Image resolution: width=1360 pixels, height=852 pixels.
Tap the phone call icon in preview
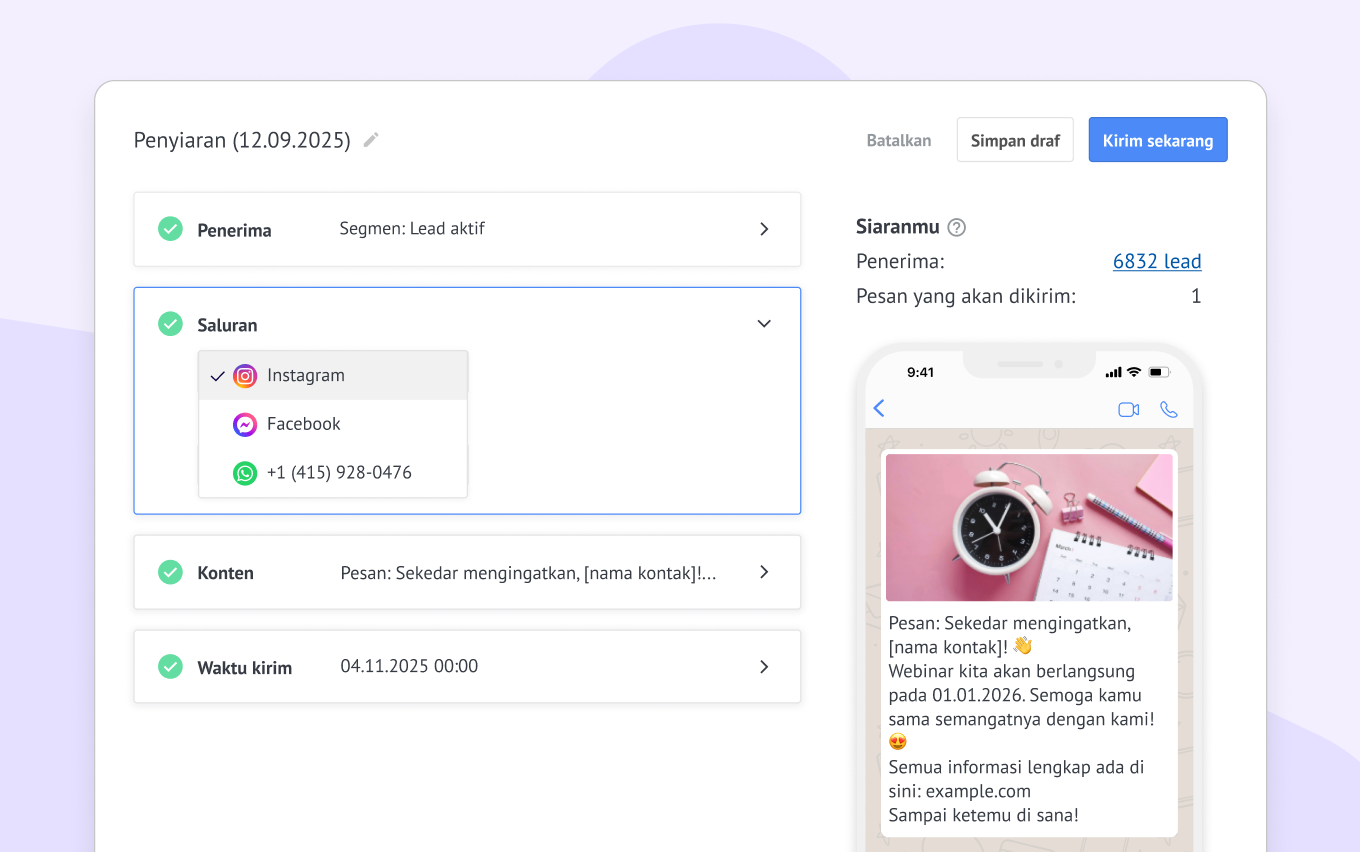tap(1168, 409)
